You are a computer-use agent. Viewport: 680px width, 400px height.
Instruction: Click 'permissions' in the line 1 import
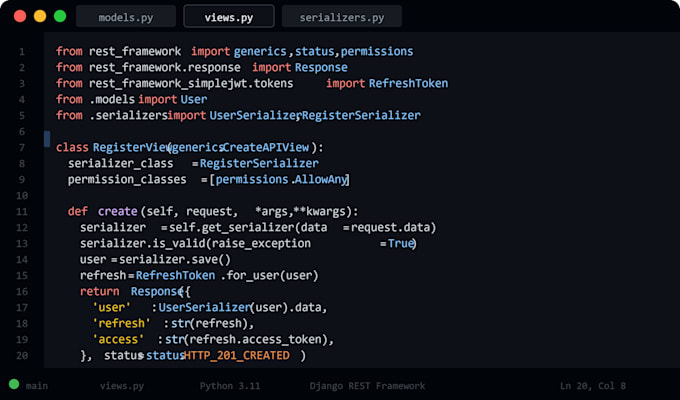click(377, 52)
